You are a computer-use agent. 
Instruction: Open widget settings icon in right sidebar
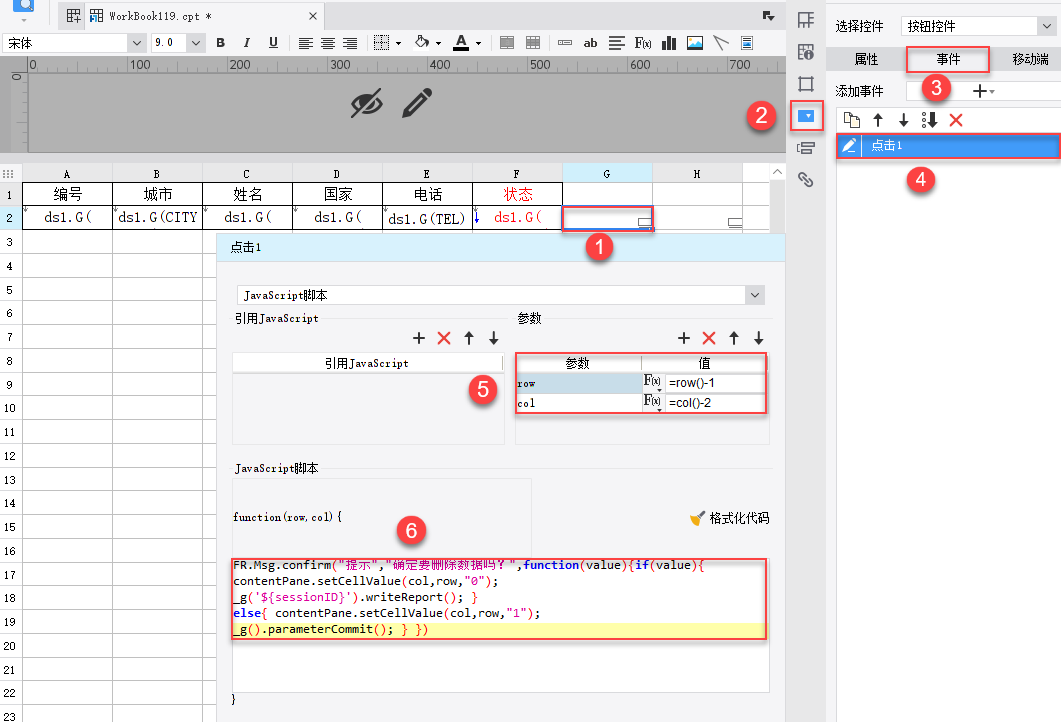[x=807, y=116]
